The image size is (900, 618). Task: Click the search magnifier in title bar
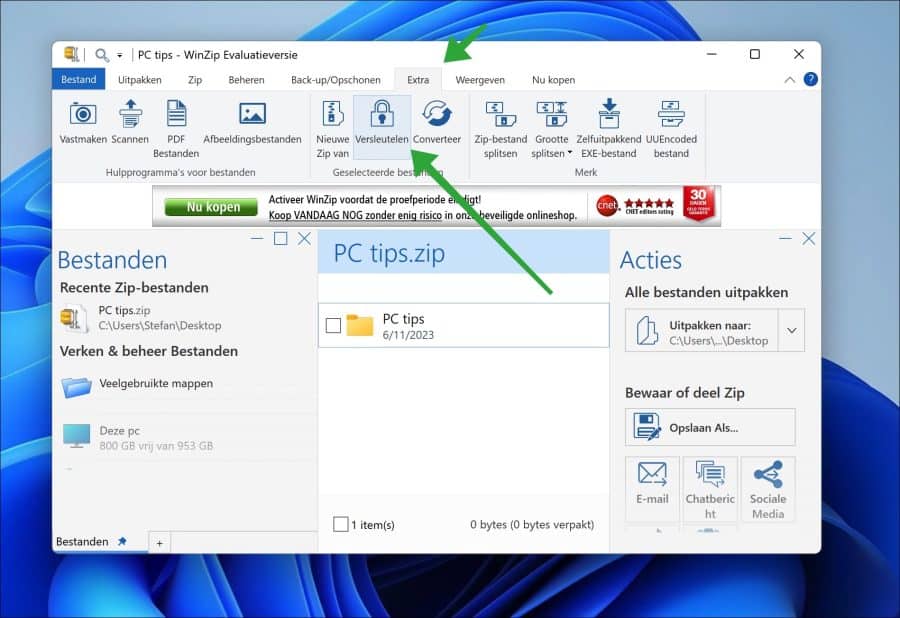point(102,55)
